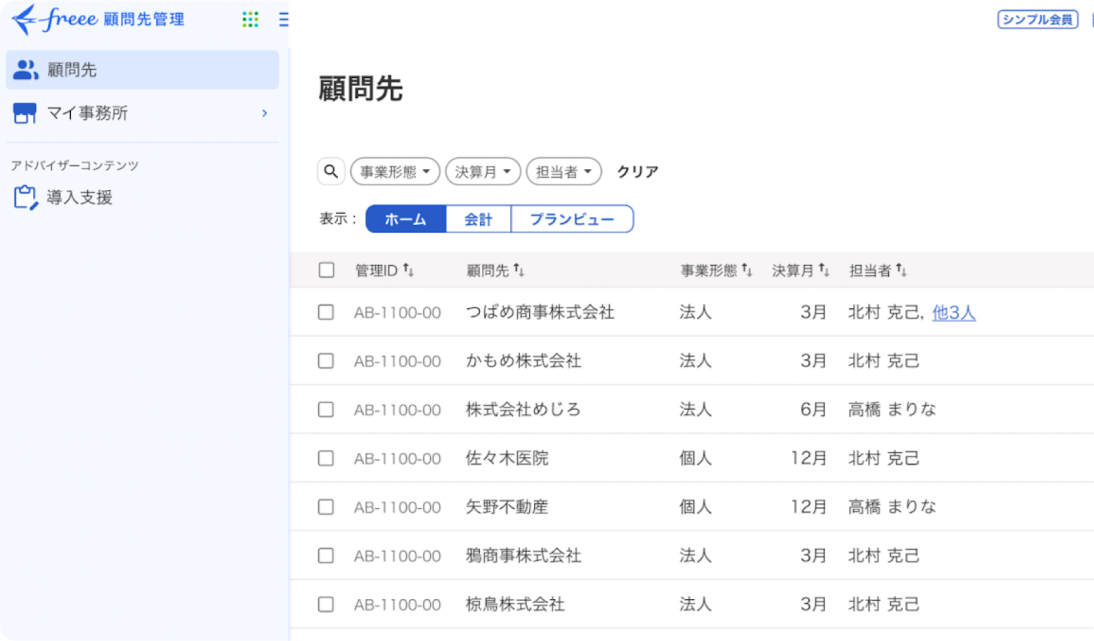Viewport: 1094px width, 641px height.
Task: Click the 顧問先 page heading
Action: pyautogui.click(x=361, y=89)
